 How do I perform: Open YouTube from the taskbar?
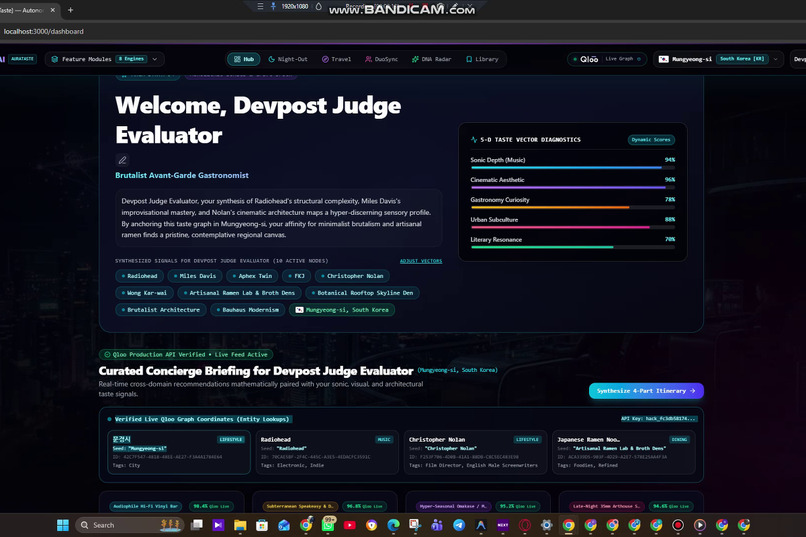point(350,525)
